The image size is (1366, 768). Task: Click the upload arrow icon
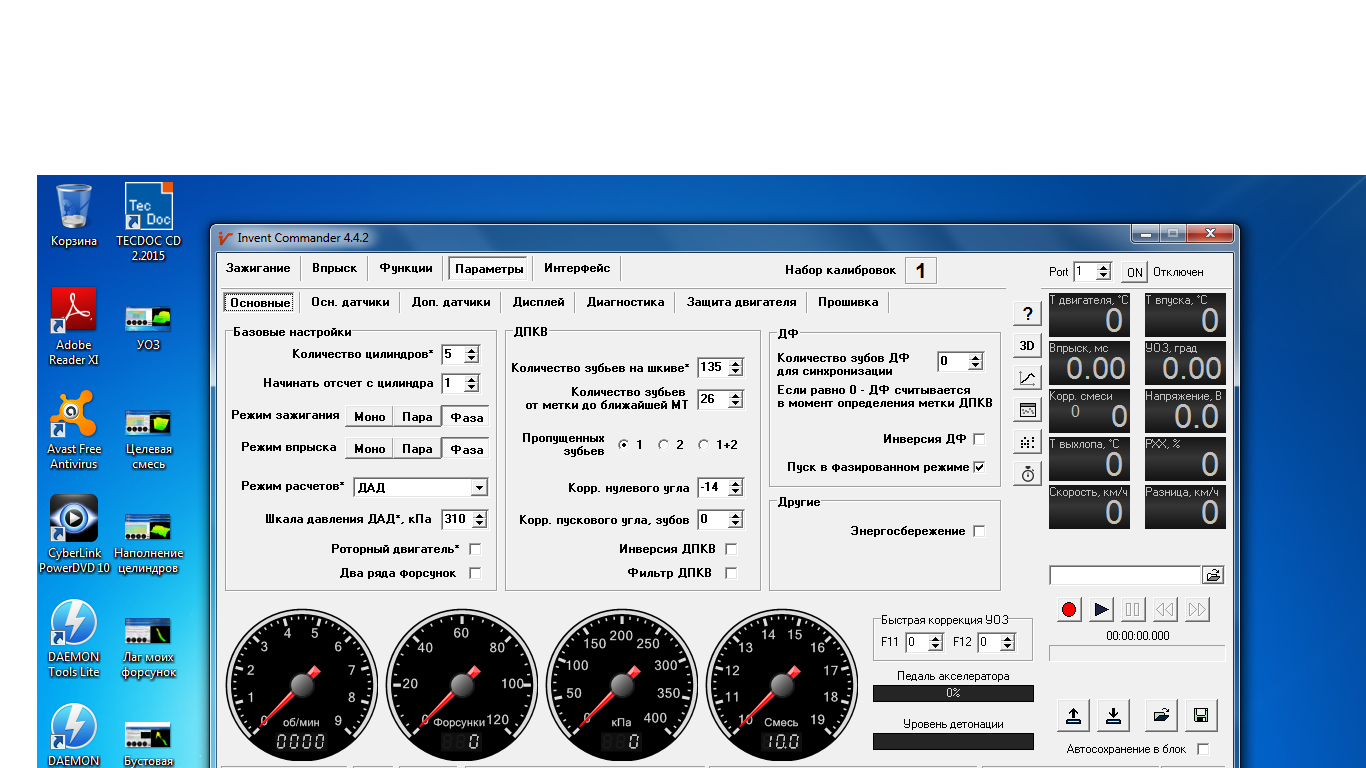[1073, 715]
